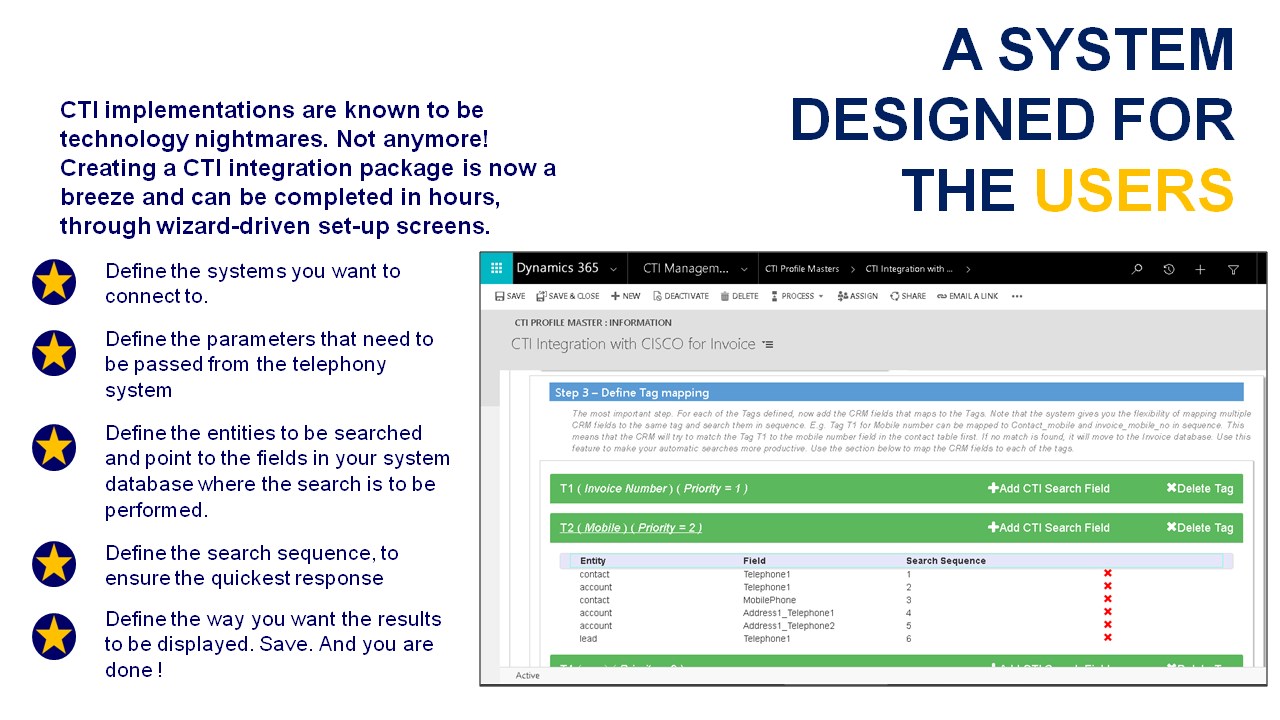
Task: Expand the CTI Management area dropdown
Action: [x=744, y=269]
